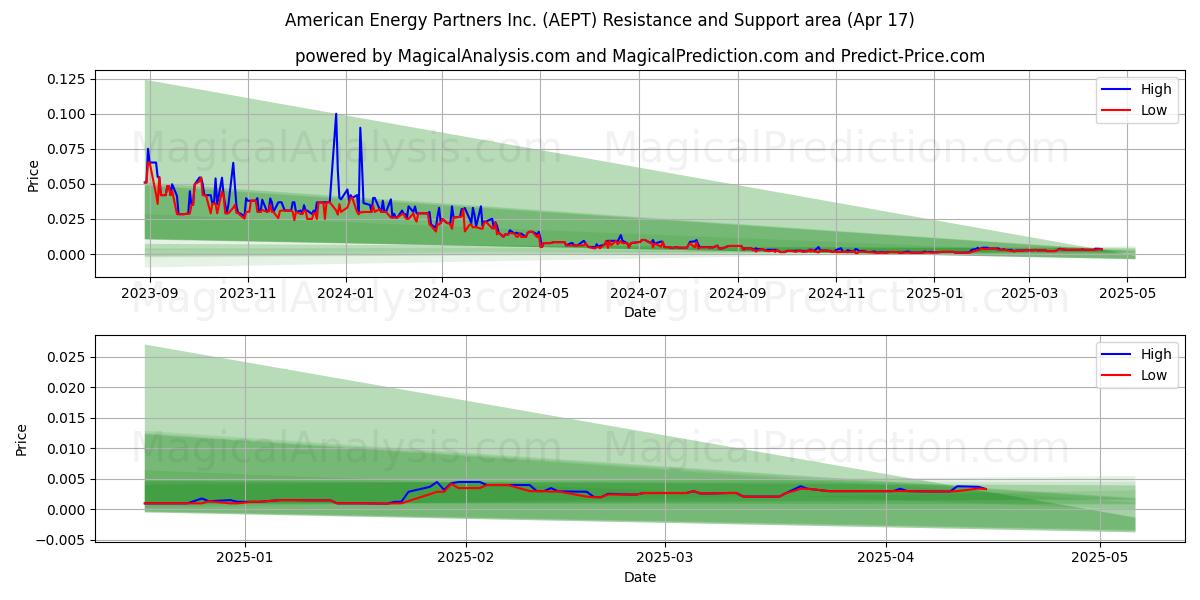Image resolution: width=1200 pixels, height=600 pixels.
Task: Click the '2024-11' tick label on the top chart
Action: pos(836,293)
